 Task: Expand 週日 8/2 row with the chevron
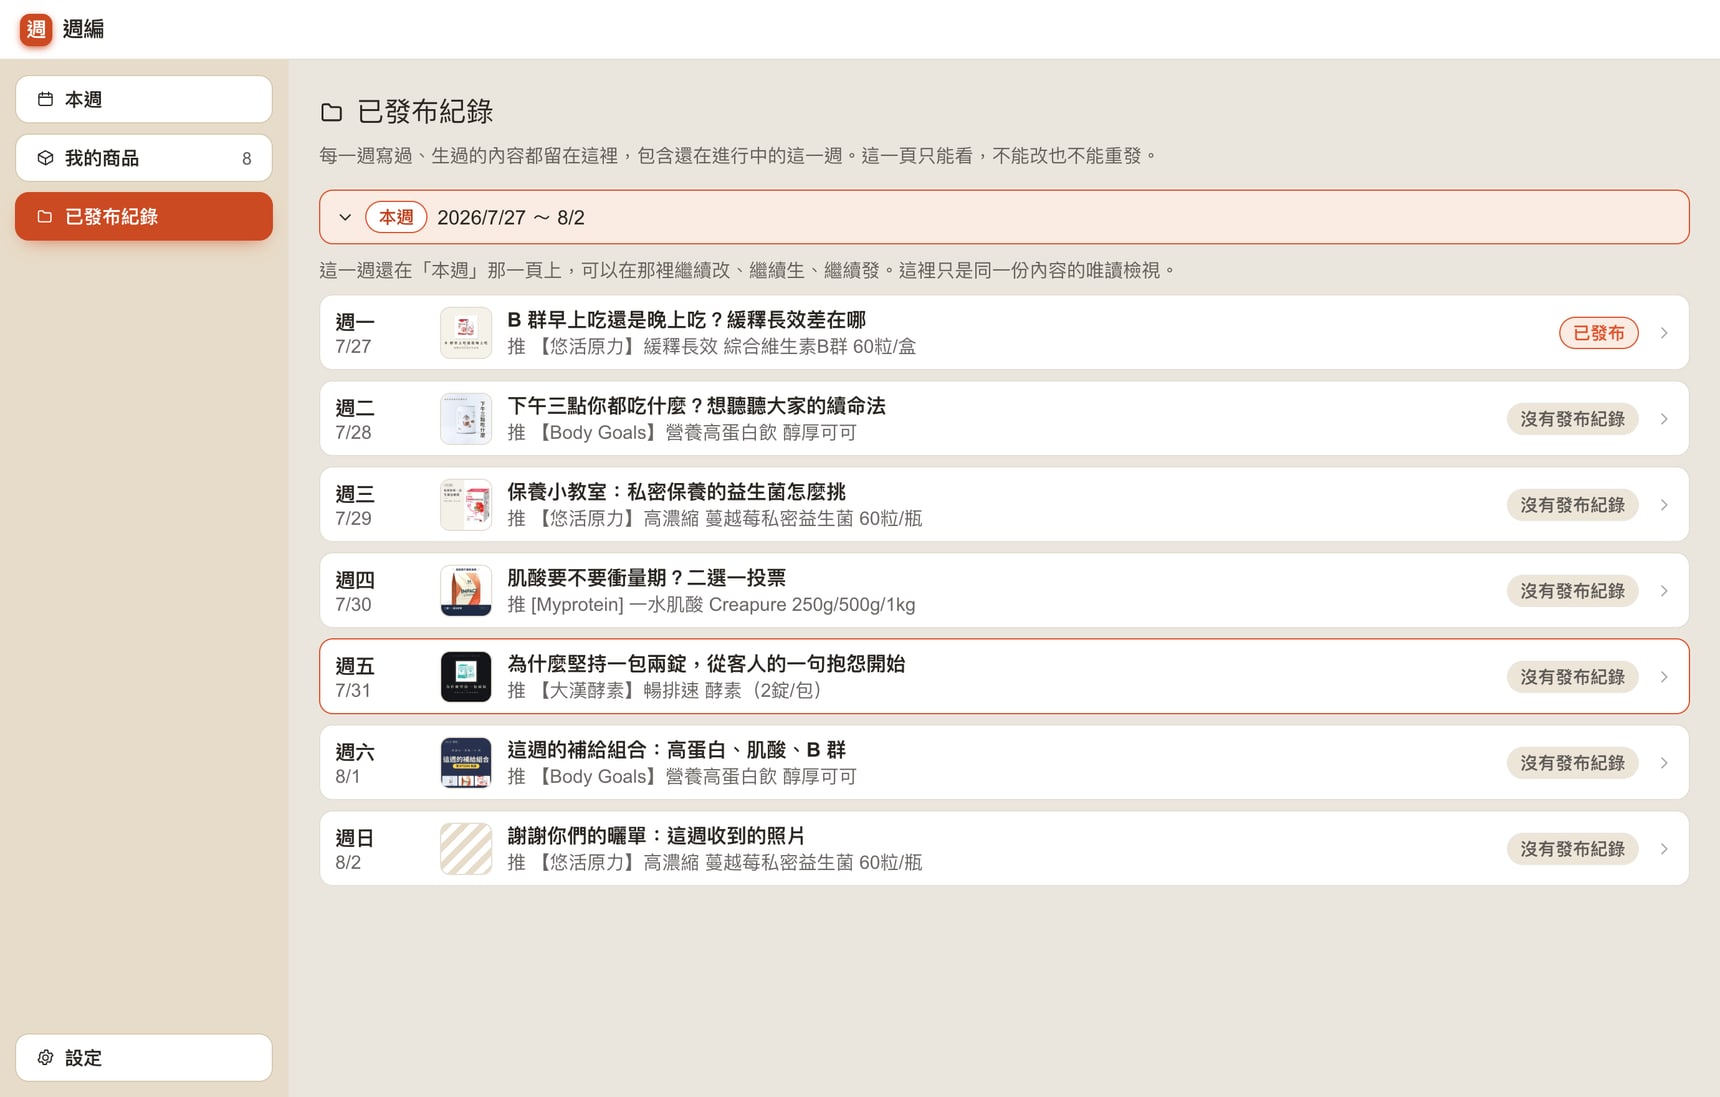pos(1664,849)
